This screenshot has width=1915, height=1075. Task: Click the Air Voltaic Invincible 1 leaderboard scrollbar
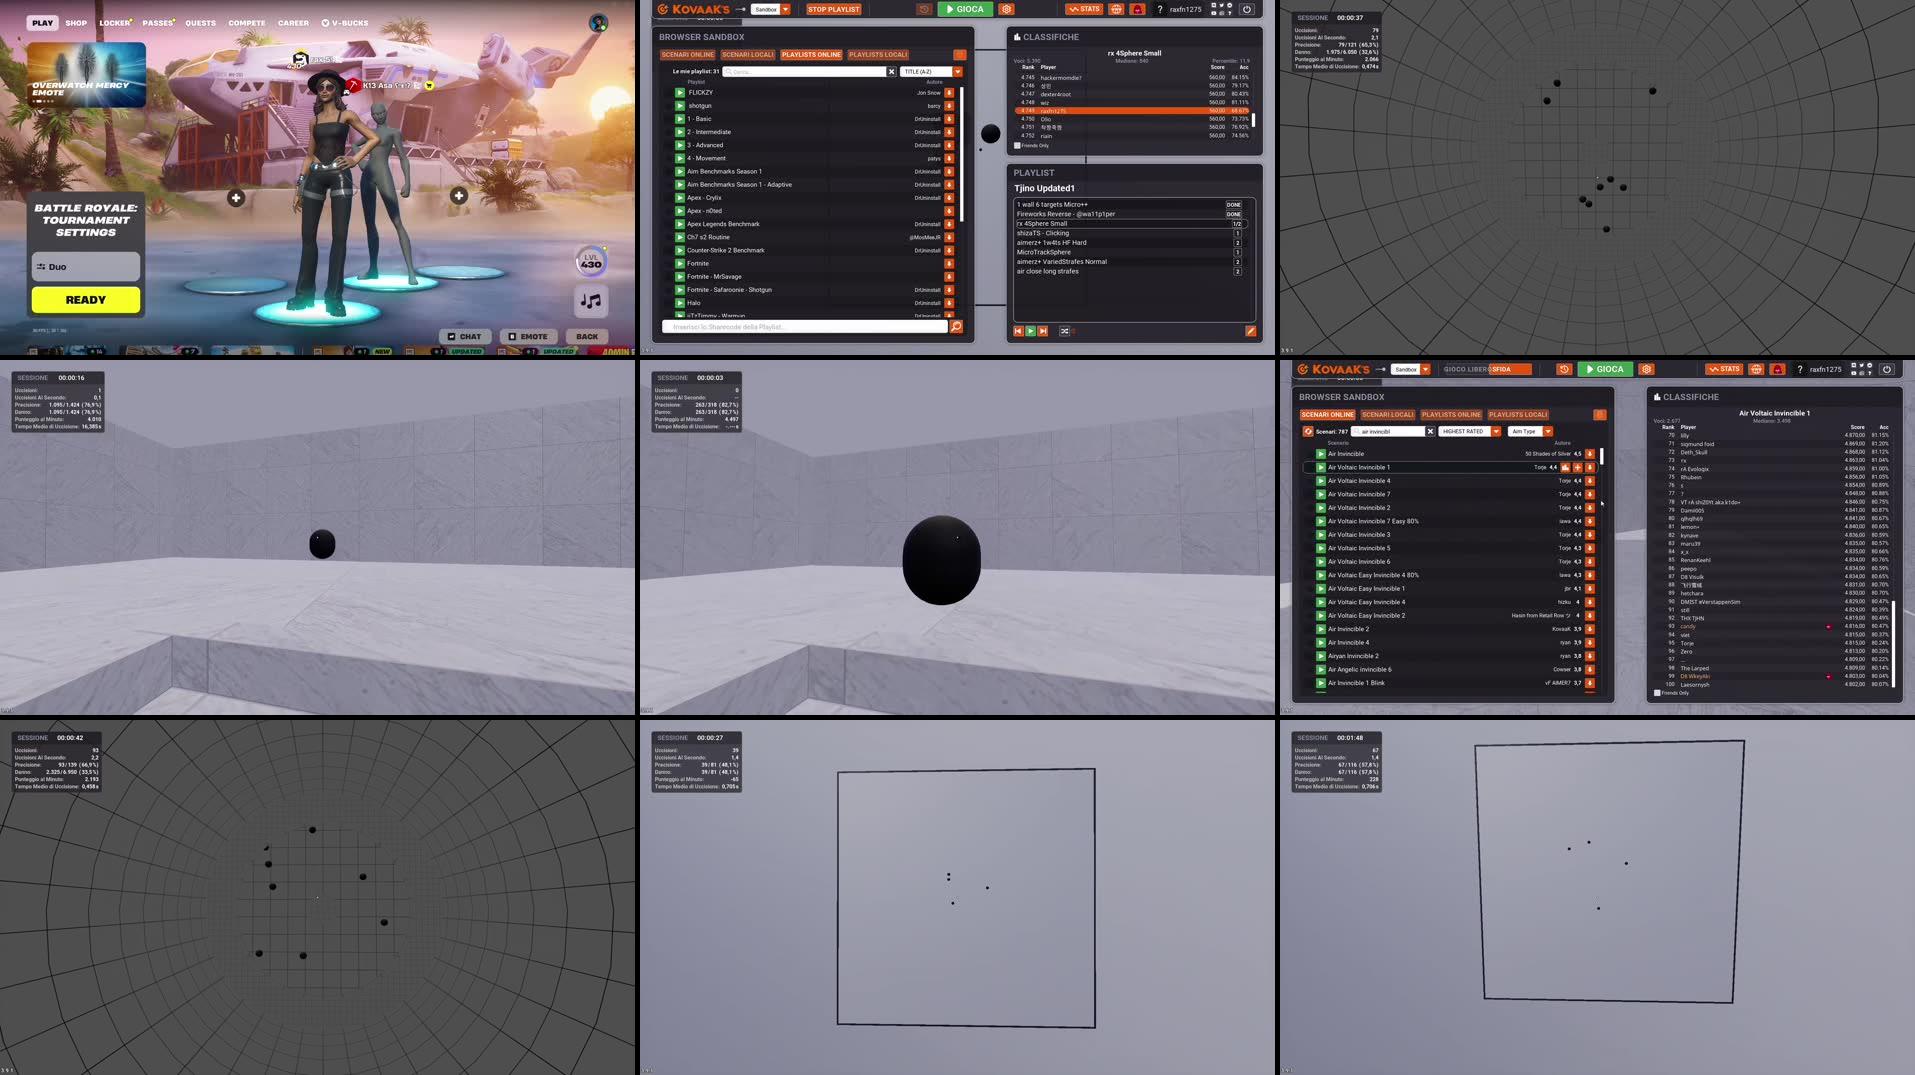click(x=1892, y=645)
